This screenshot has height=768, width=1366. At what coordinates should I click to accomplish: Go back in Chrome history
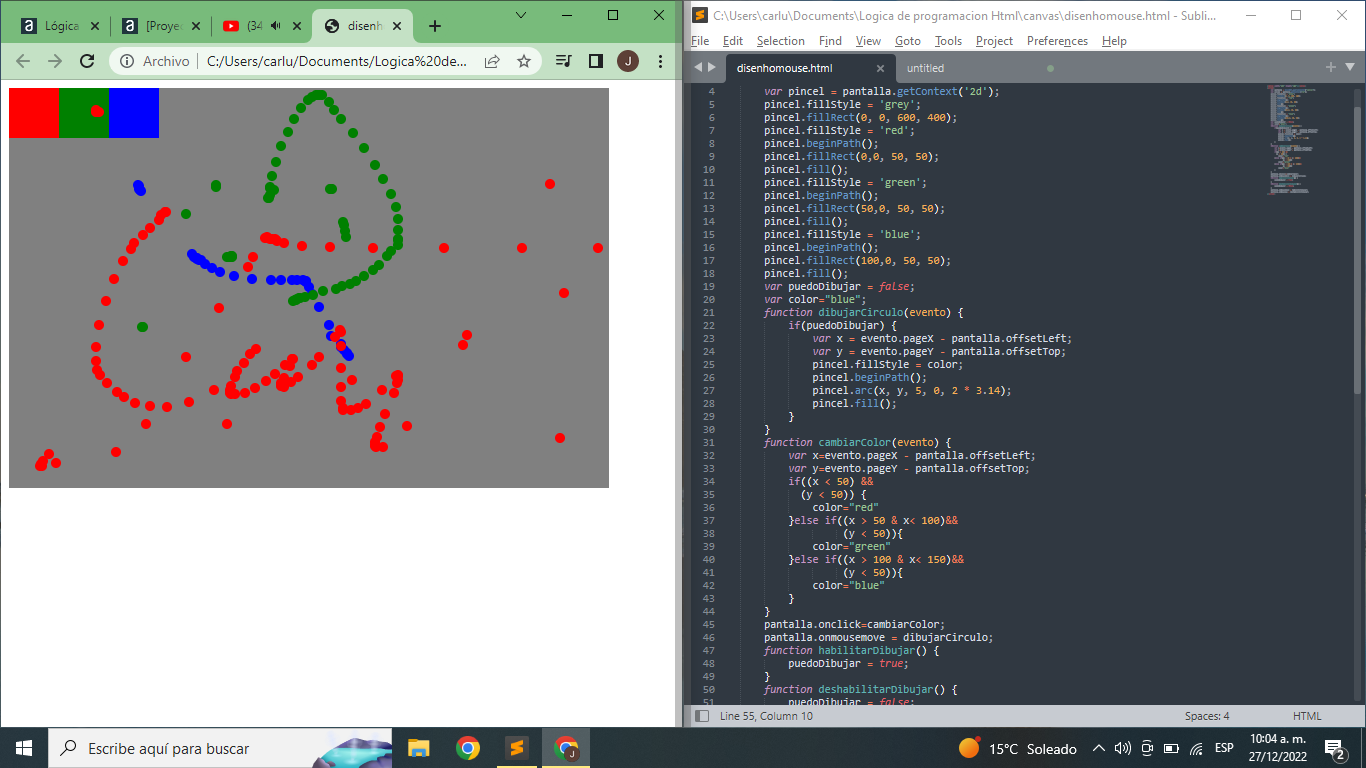coord(23,61)
